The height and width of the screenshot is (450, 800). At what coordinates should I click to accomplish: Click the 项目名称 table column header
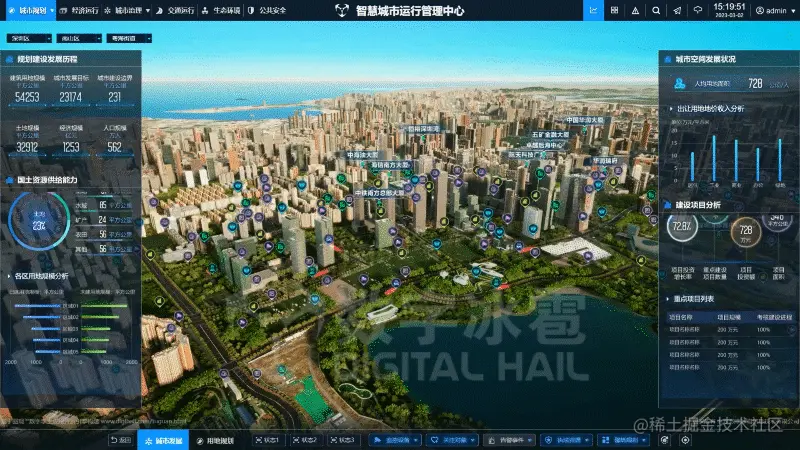pyautogui.click(x=680, y=317)
